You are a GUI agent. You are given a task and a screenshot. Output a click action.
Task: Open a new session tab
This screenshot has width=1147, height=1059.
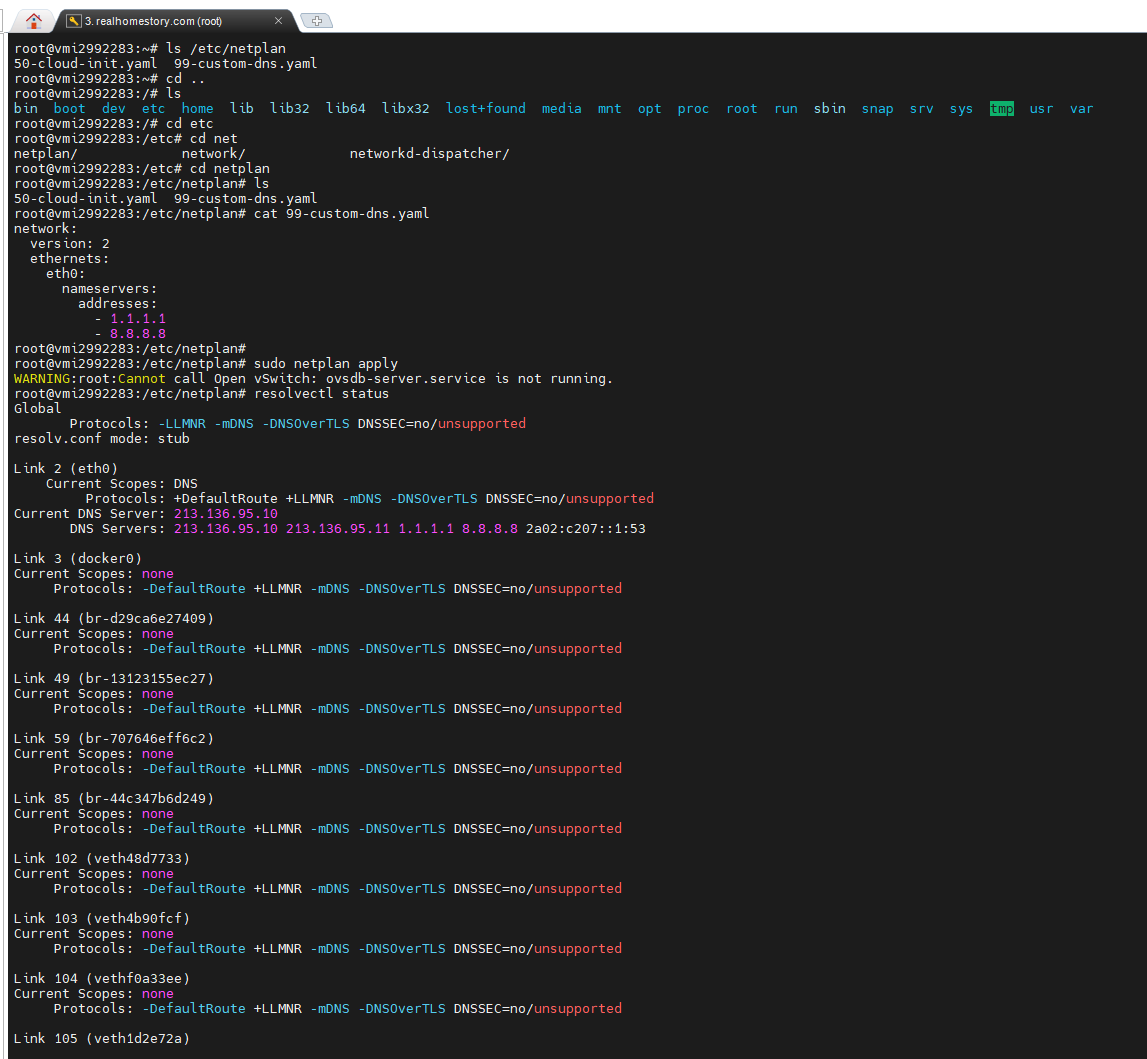click(x=317, y=21)
